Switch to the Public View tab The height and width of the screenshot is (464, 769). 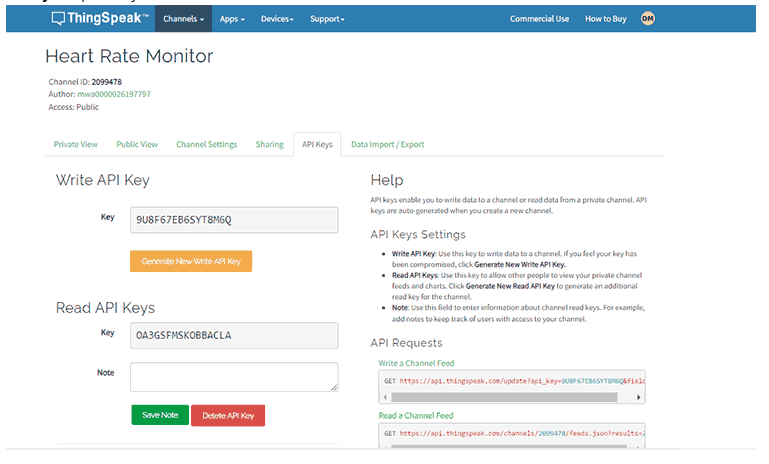point(137,144)
